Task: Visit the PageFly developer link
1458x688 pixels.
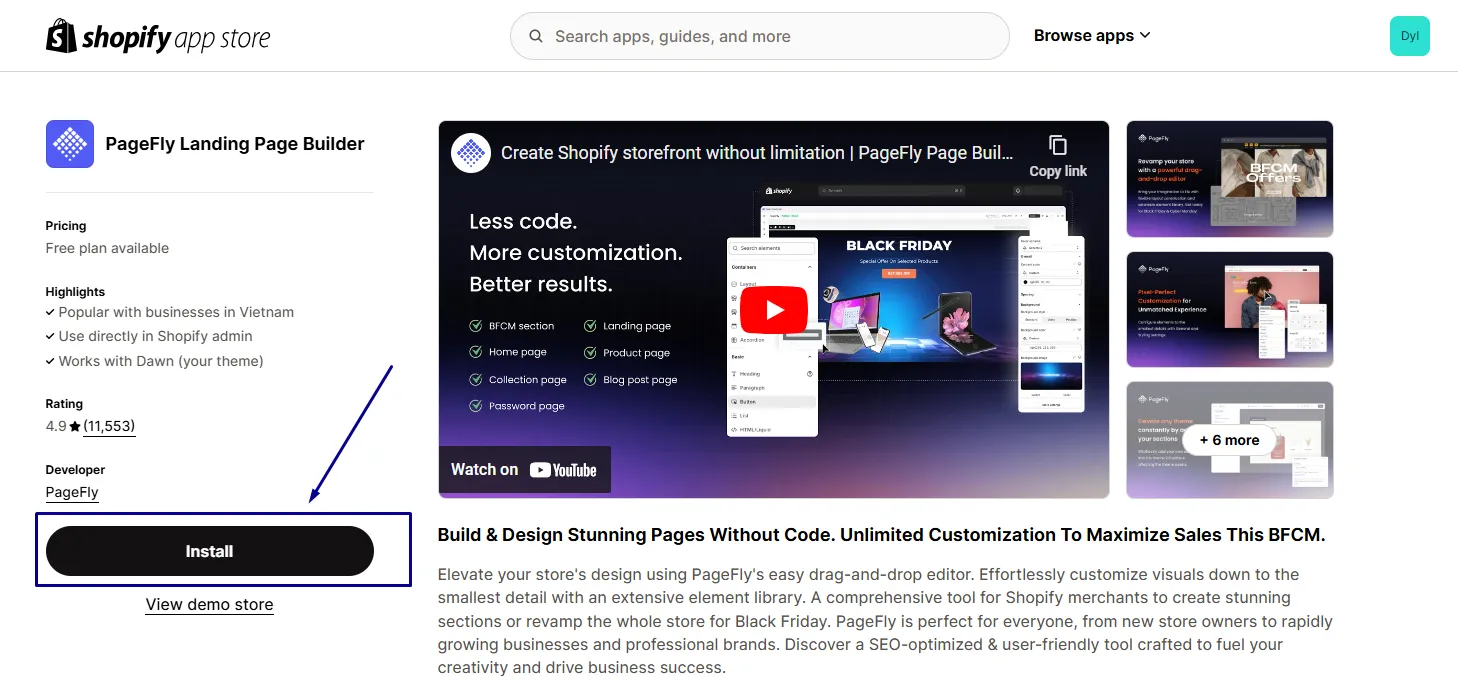Action: click(72, 492)
